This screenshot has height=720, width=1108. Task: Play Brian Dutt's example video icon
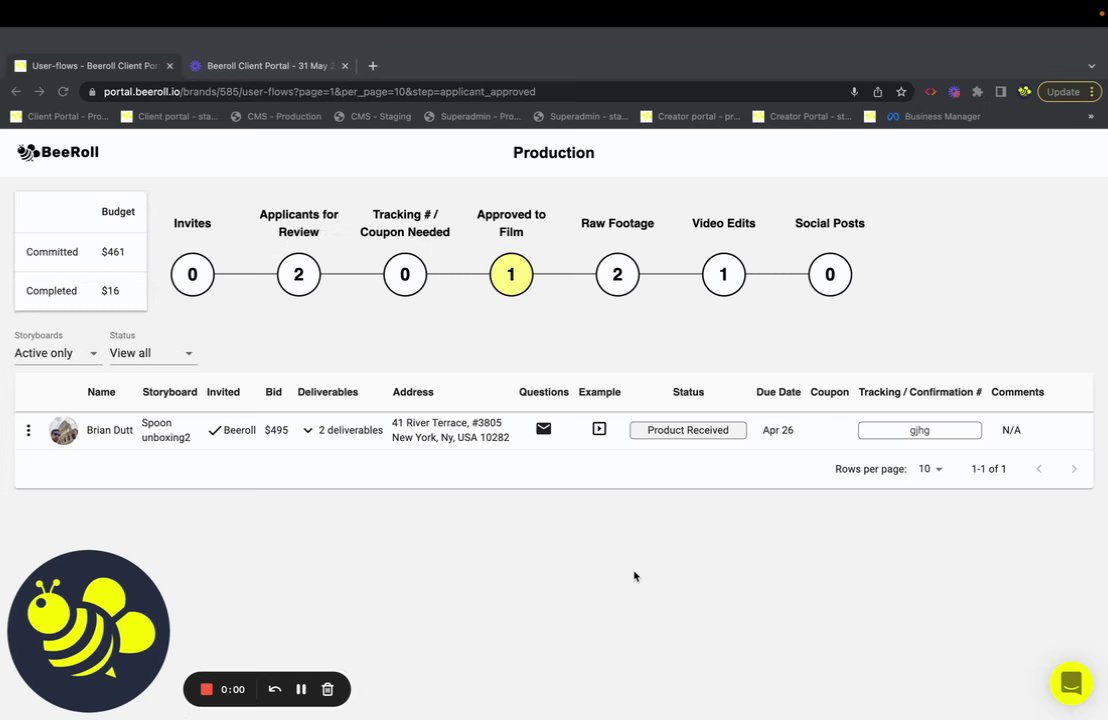click(599, 428)
